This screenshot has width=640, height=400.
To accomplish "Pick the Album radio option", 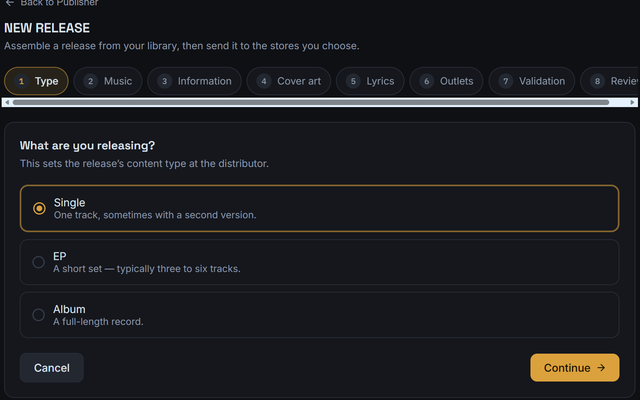I will 39,315.
